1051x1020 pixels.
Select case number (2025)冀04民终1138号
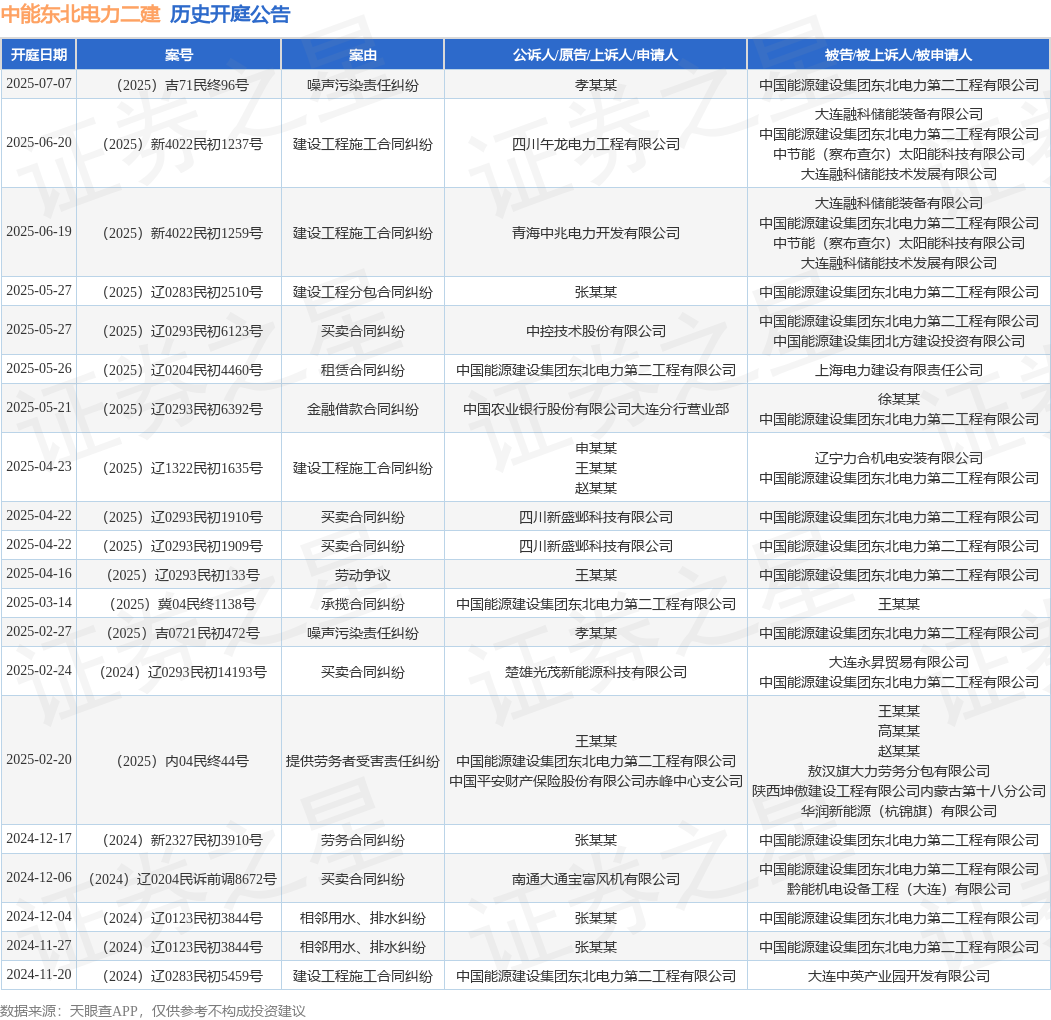pyautogui.click(x=179, y=604)
